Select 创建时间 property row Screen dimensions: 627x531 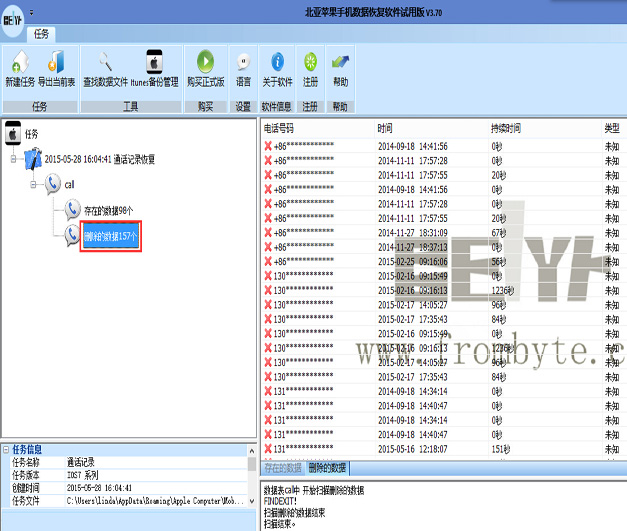click(129, 488)
